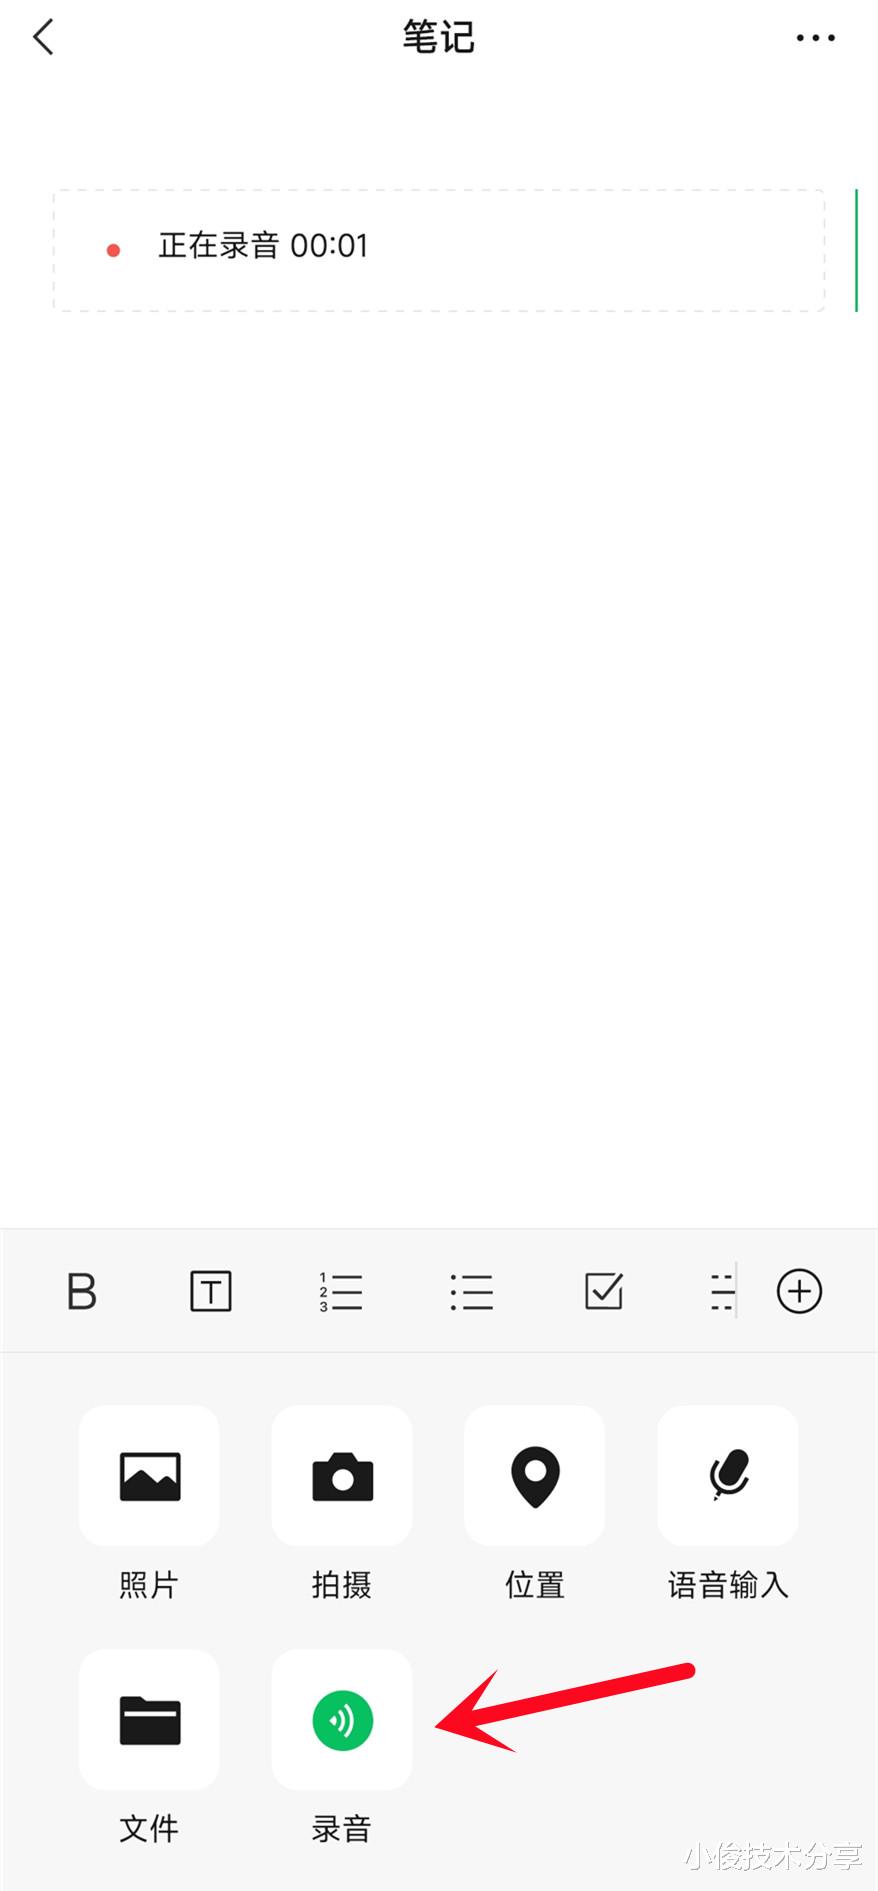Go back using the top-left arrow
Image resolution: width=878 pixels, height=1891 pixels.
coord(43,38)
